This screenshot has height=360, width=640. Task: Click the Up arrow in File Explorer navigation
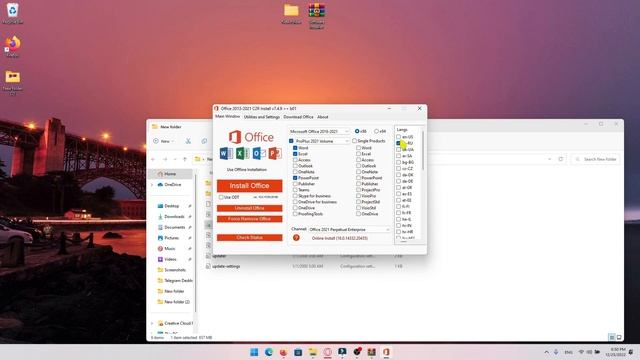click(185, 159)
